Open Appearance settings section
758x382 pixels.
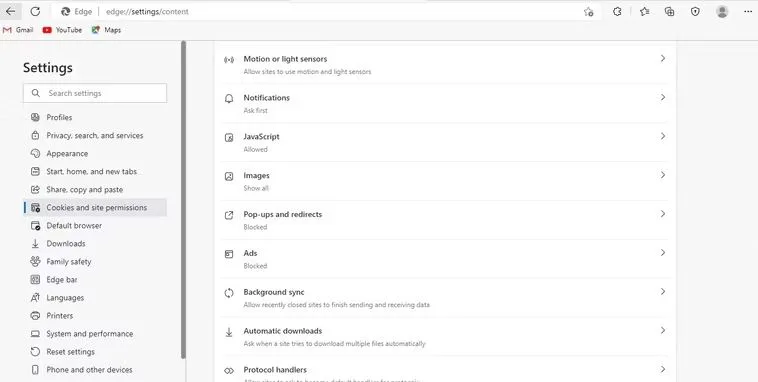(x=95, y=153)
